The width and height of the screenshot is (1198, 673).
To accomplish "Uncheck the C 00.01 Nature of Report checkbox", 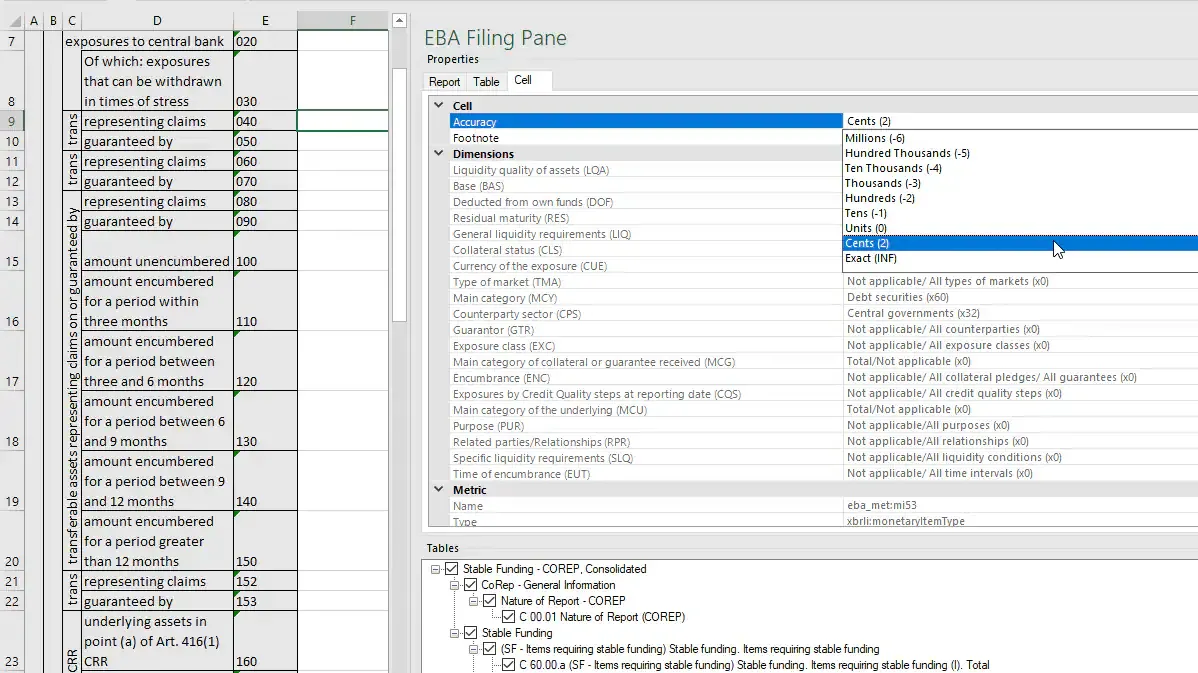I will (509, 617).
